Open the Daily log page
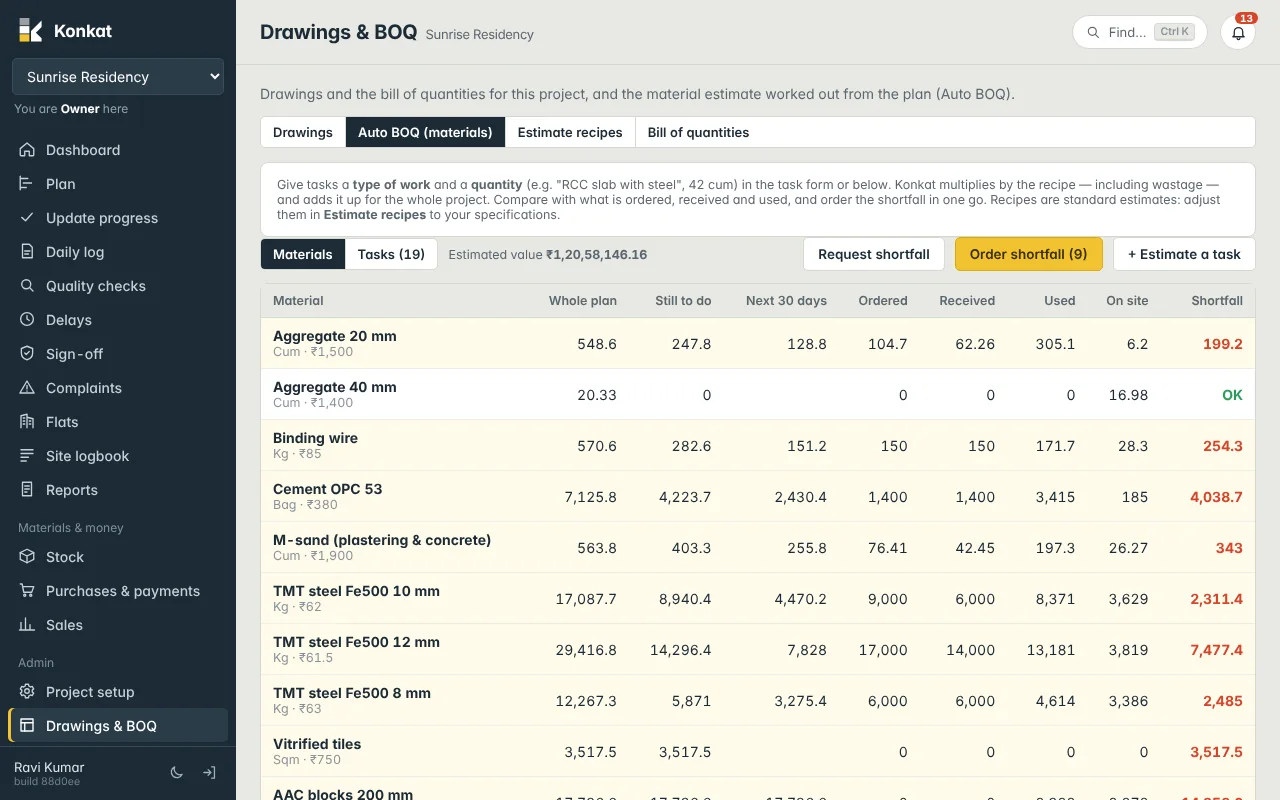Screen dimensions: 1280x800 pos(118,252)
